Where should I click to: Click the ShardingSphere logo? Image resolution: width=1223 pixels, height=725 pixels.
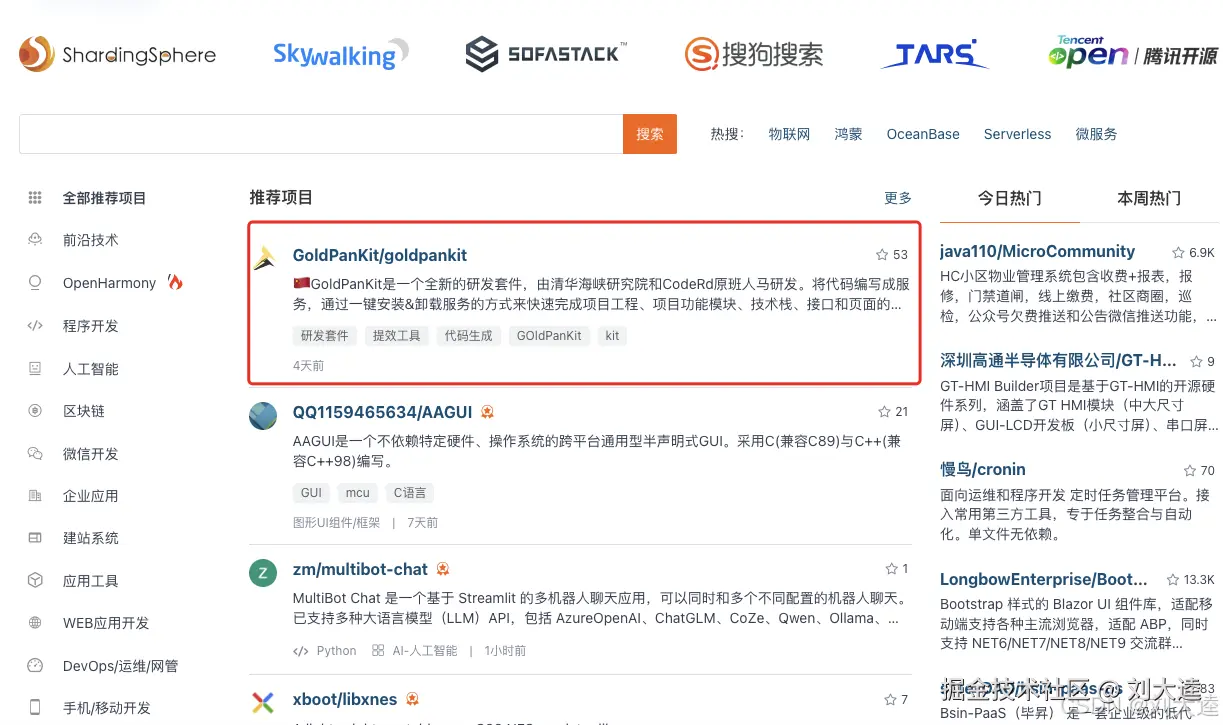[117, 55]
